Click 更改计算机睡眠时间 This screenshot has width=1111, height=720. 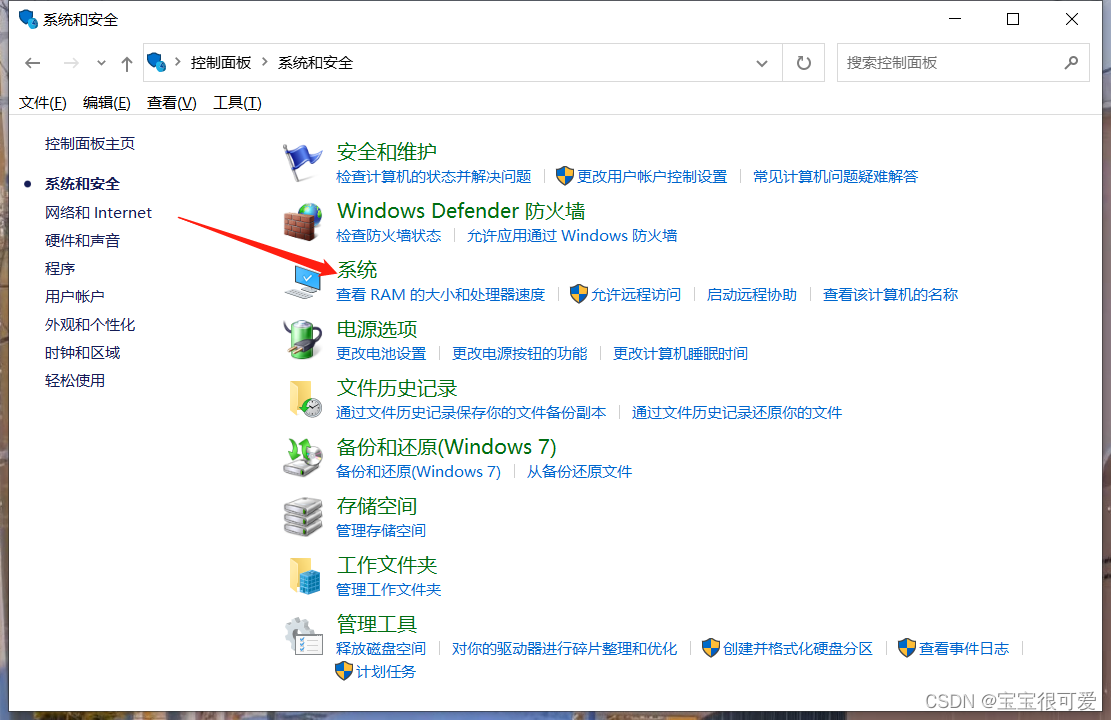(x=680, y=354)
